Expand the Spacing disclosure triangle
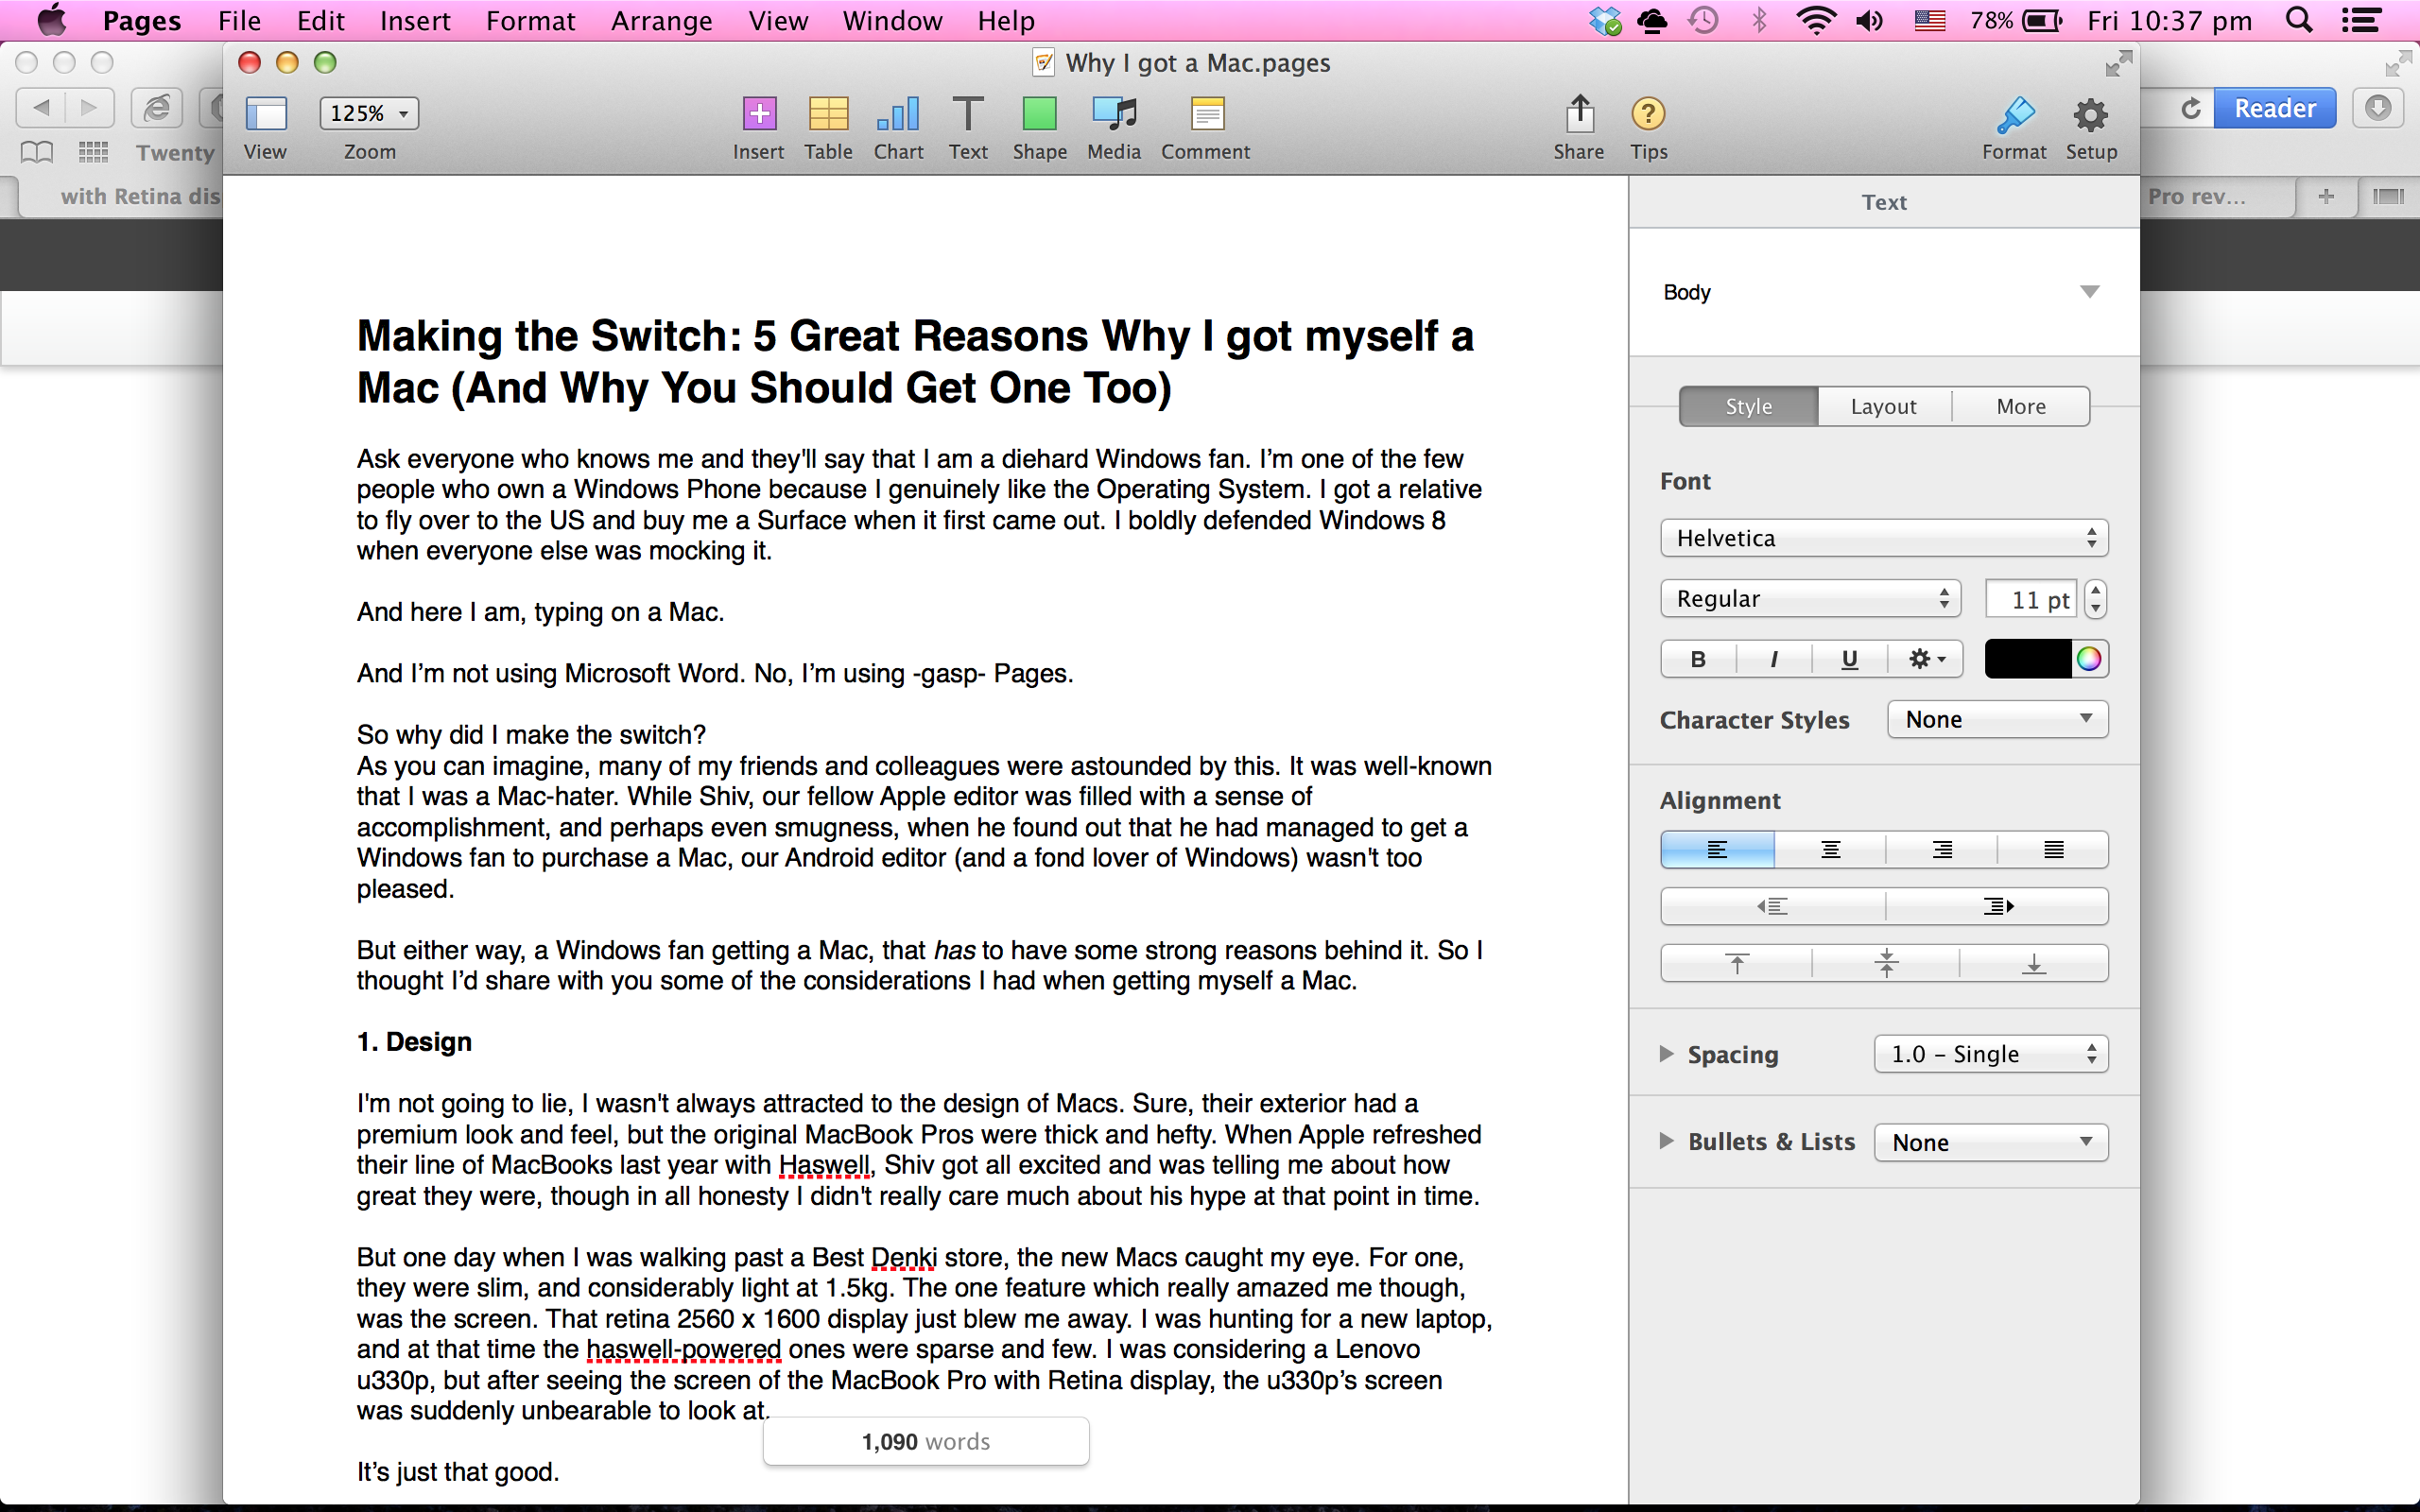2420x1512 pixels. (x=1666, y=1054)
